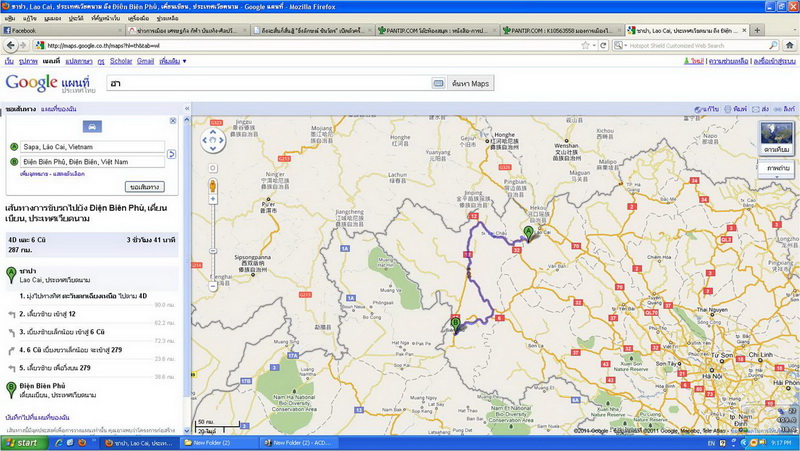Pick the Street View pegman icon
The width and height of the screenshot is (800, 451).
(213, 186)
